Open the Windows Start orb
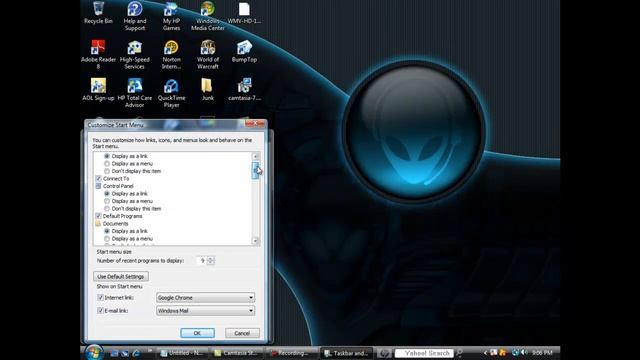Viewport: 640px width, 360px height. [94, 353]
